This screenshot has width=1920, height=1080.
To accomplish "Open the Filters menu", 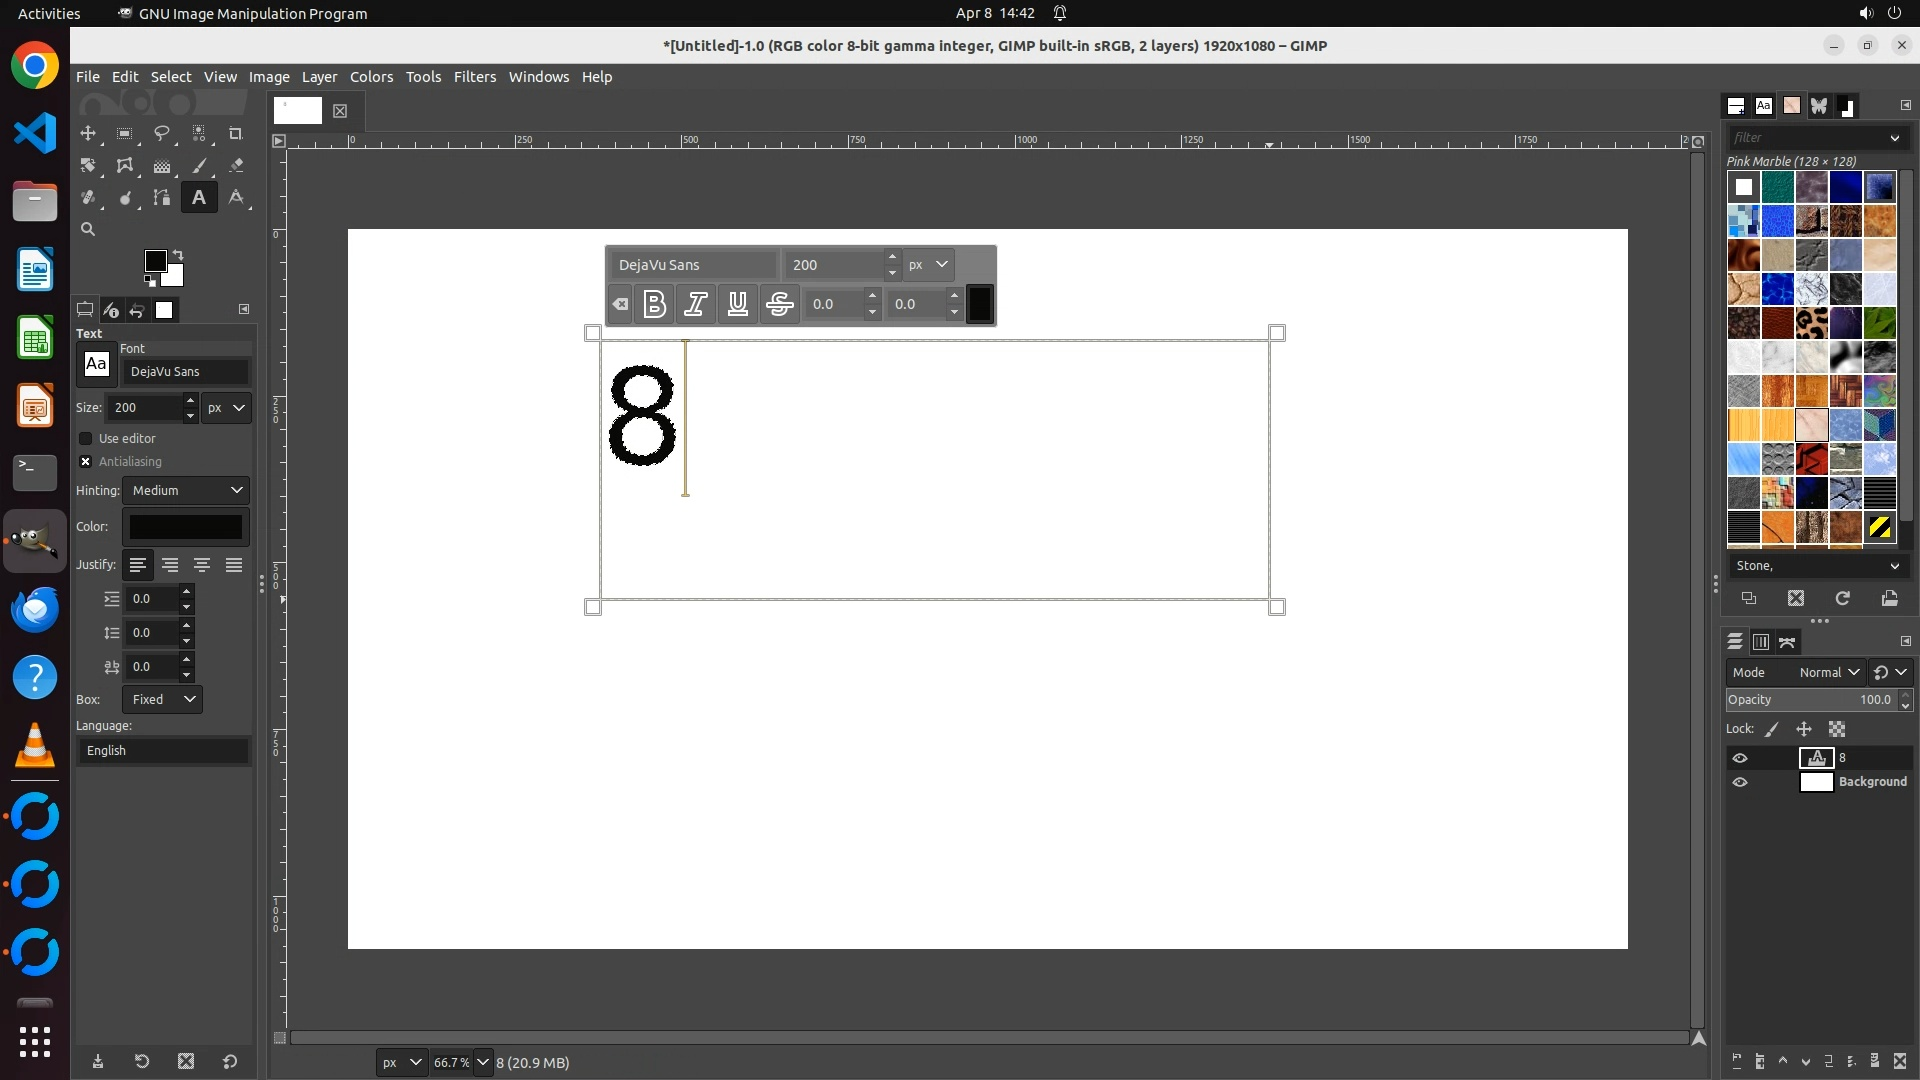I will click(x=474, y=77).
